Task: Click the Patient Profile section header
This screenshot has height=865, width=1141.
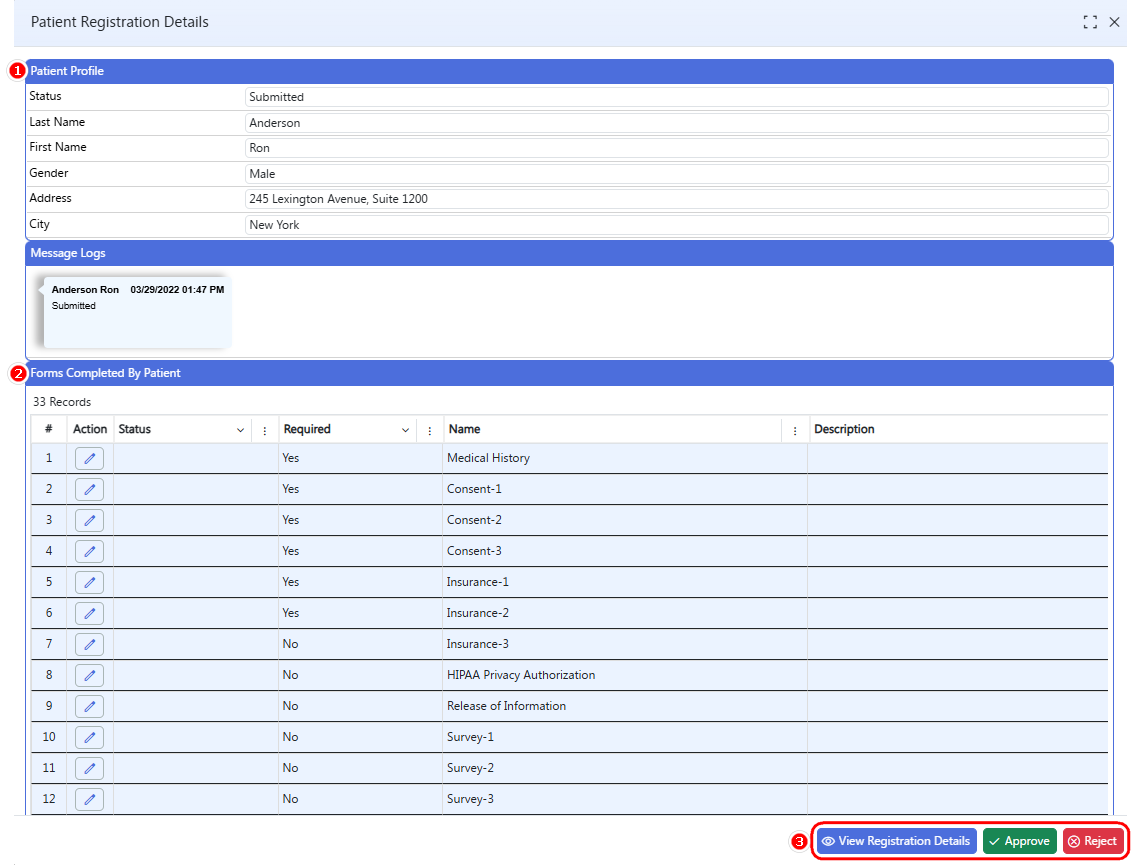Action: [569, 71]
